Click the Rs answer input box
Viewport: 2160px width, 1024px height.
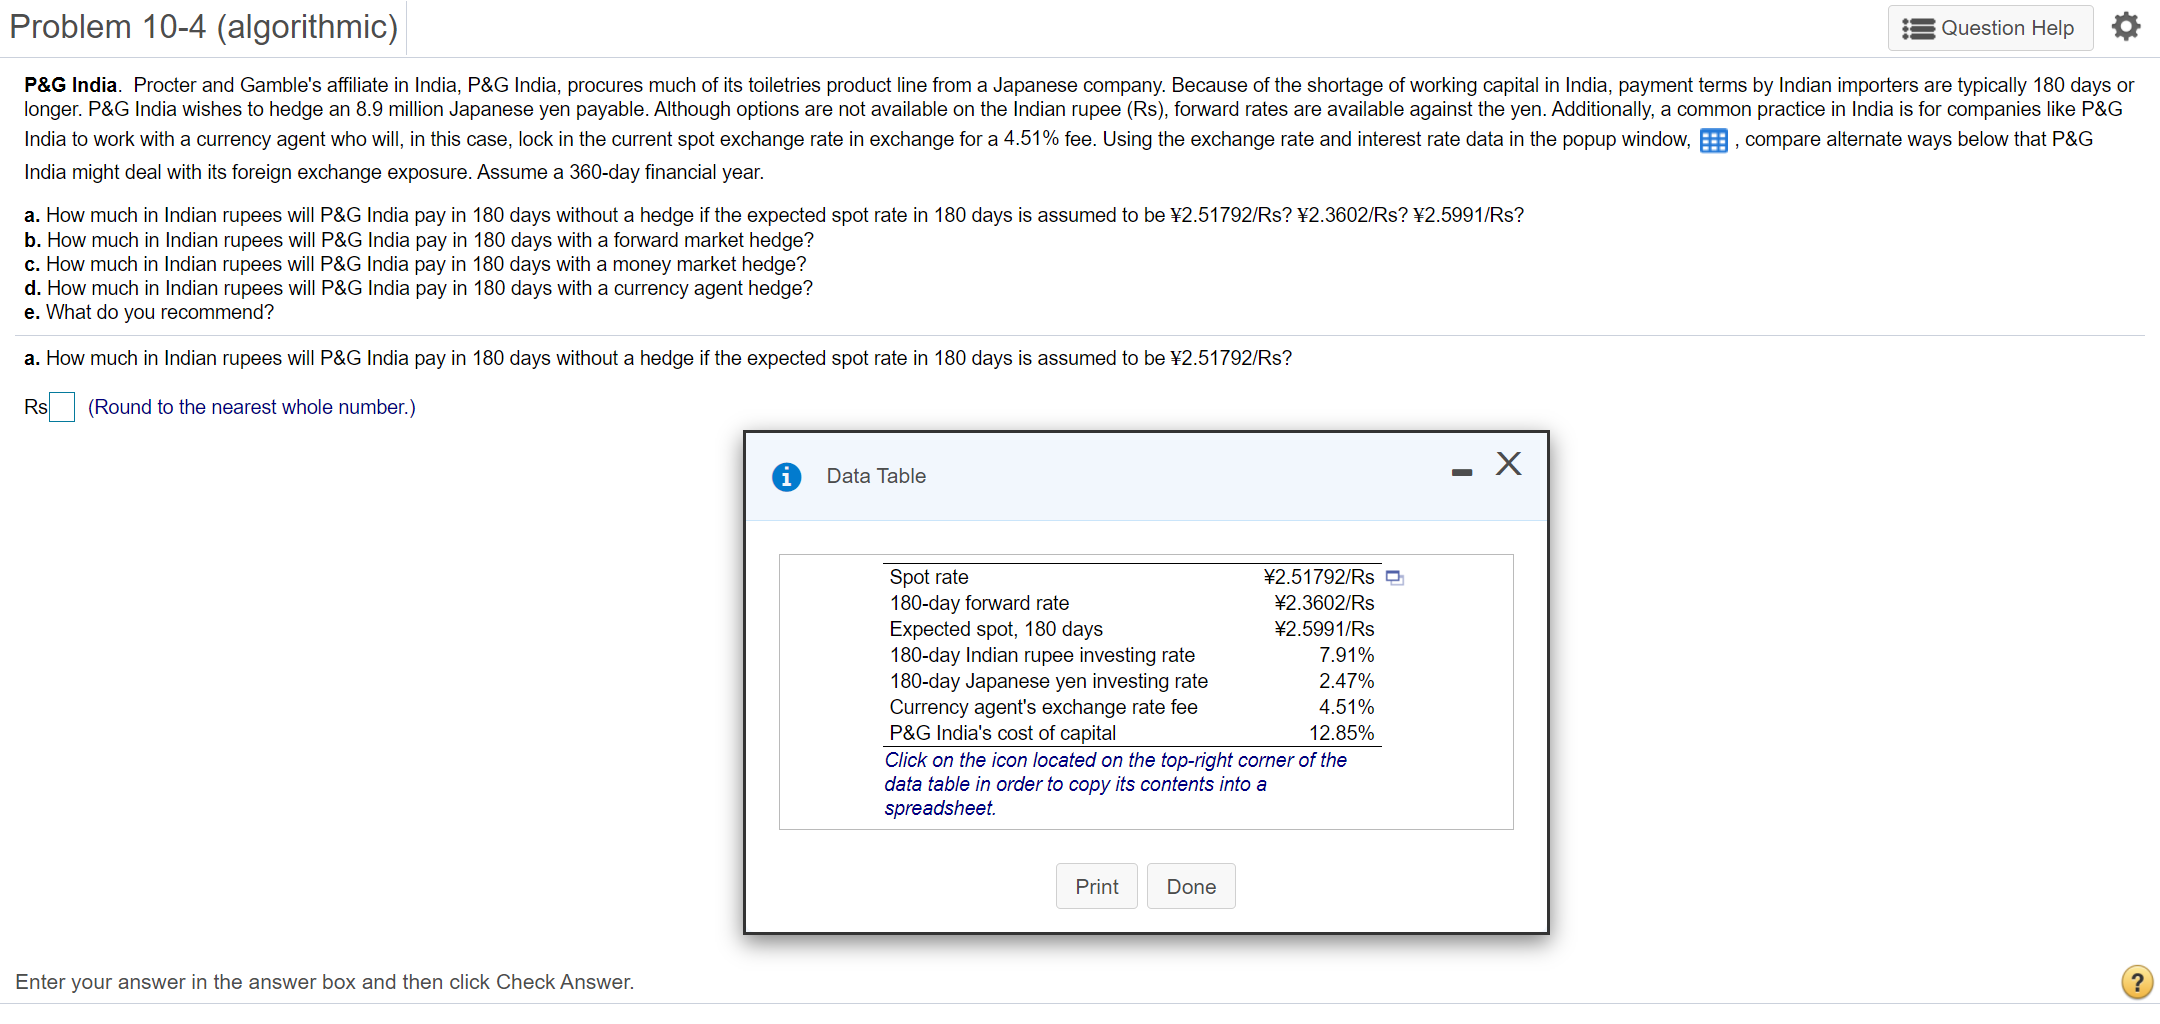[62, 407]
